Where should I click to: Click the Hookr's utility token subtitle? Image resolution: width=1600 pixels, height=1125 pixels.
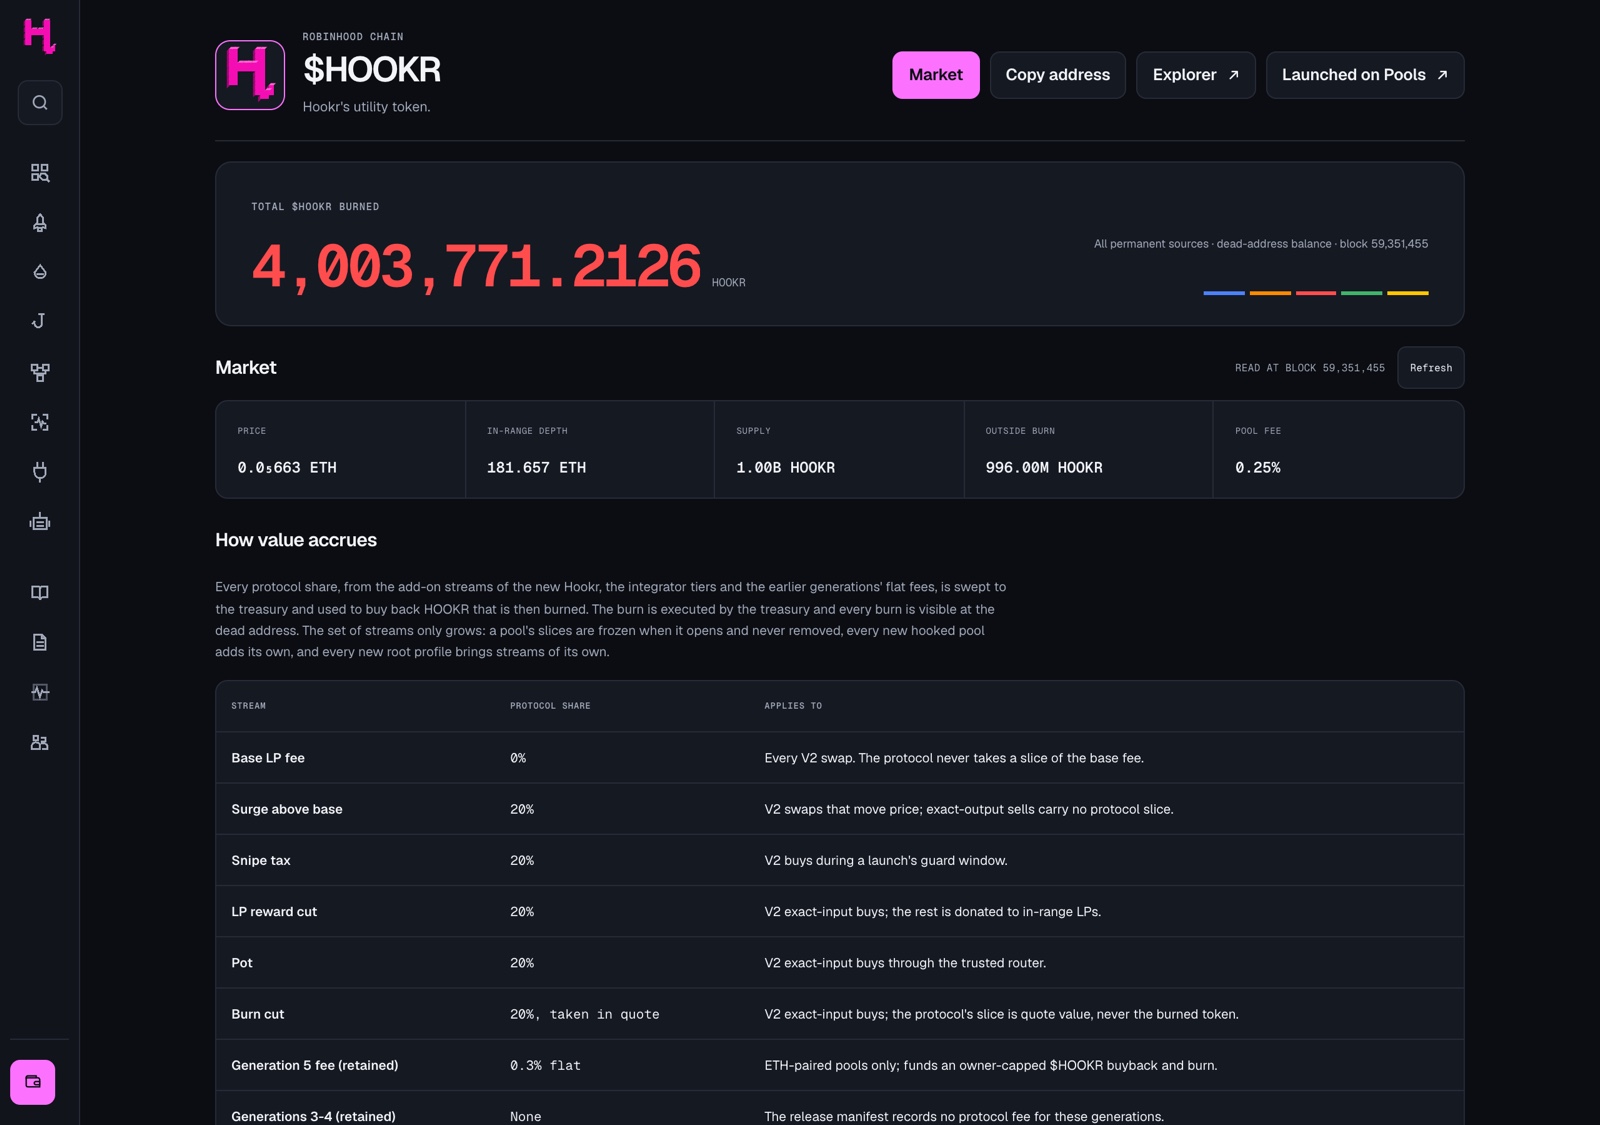[366, 107]
